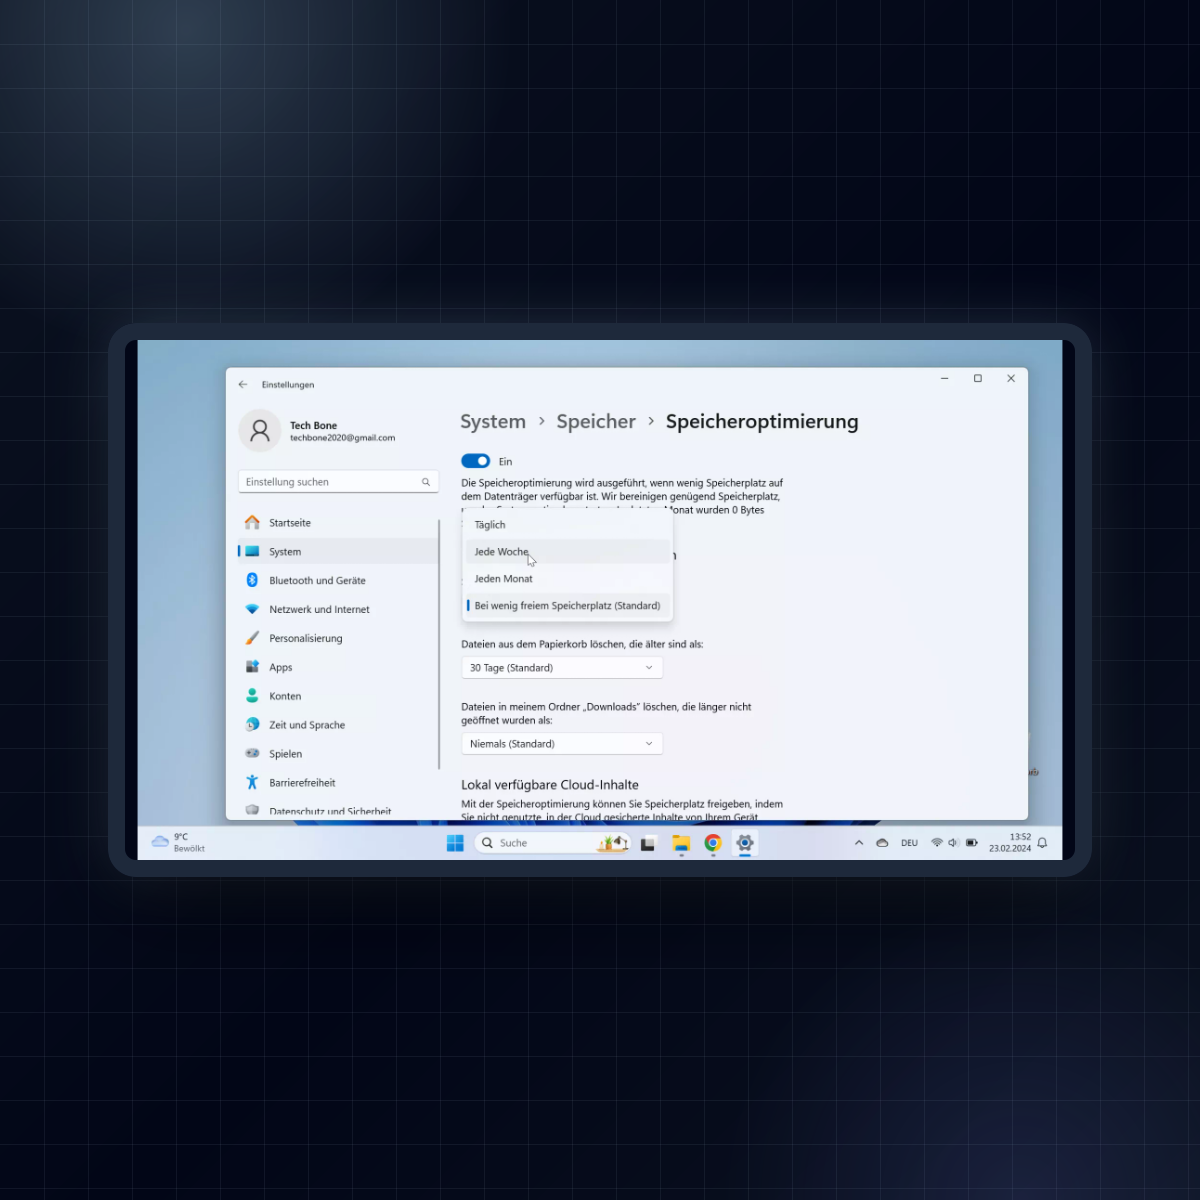Open the weather widget showing 9°C

tap(178, 843)
